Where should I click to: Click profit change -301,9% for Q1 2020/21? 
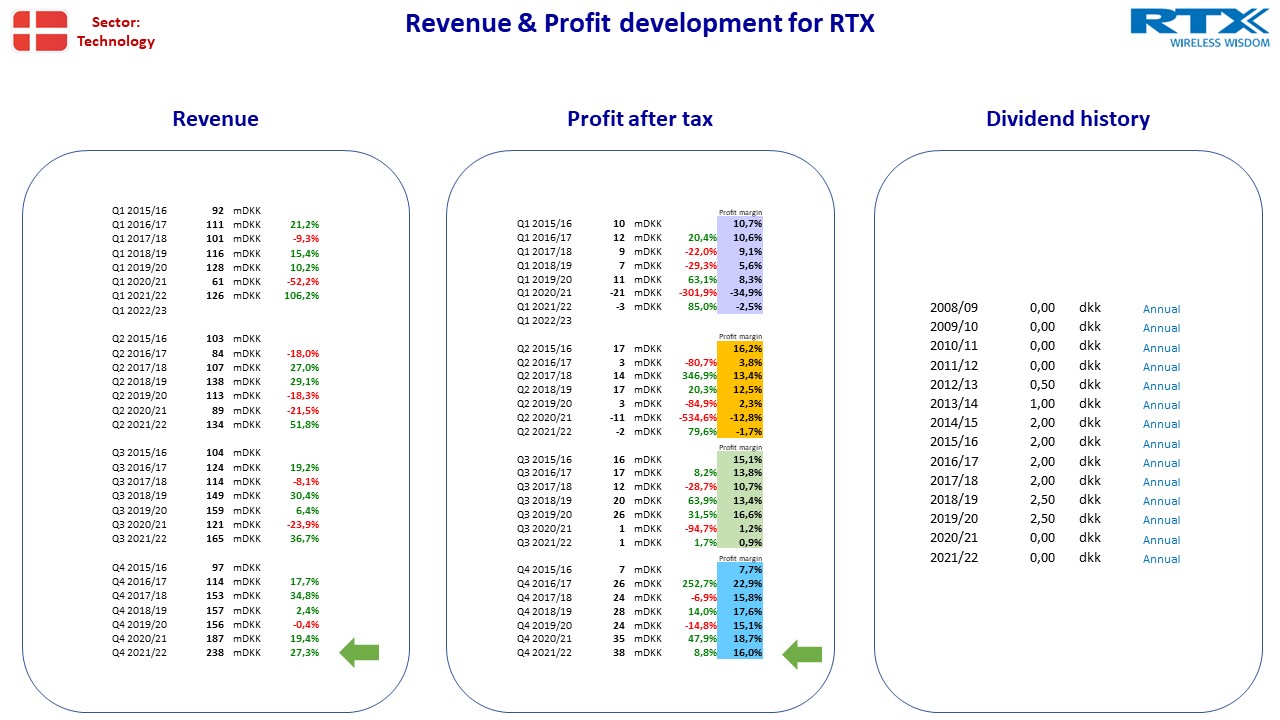(697, 292)
